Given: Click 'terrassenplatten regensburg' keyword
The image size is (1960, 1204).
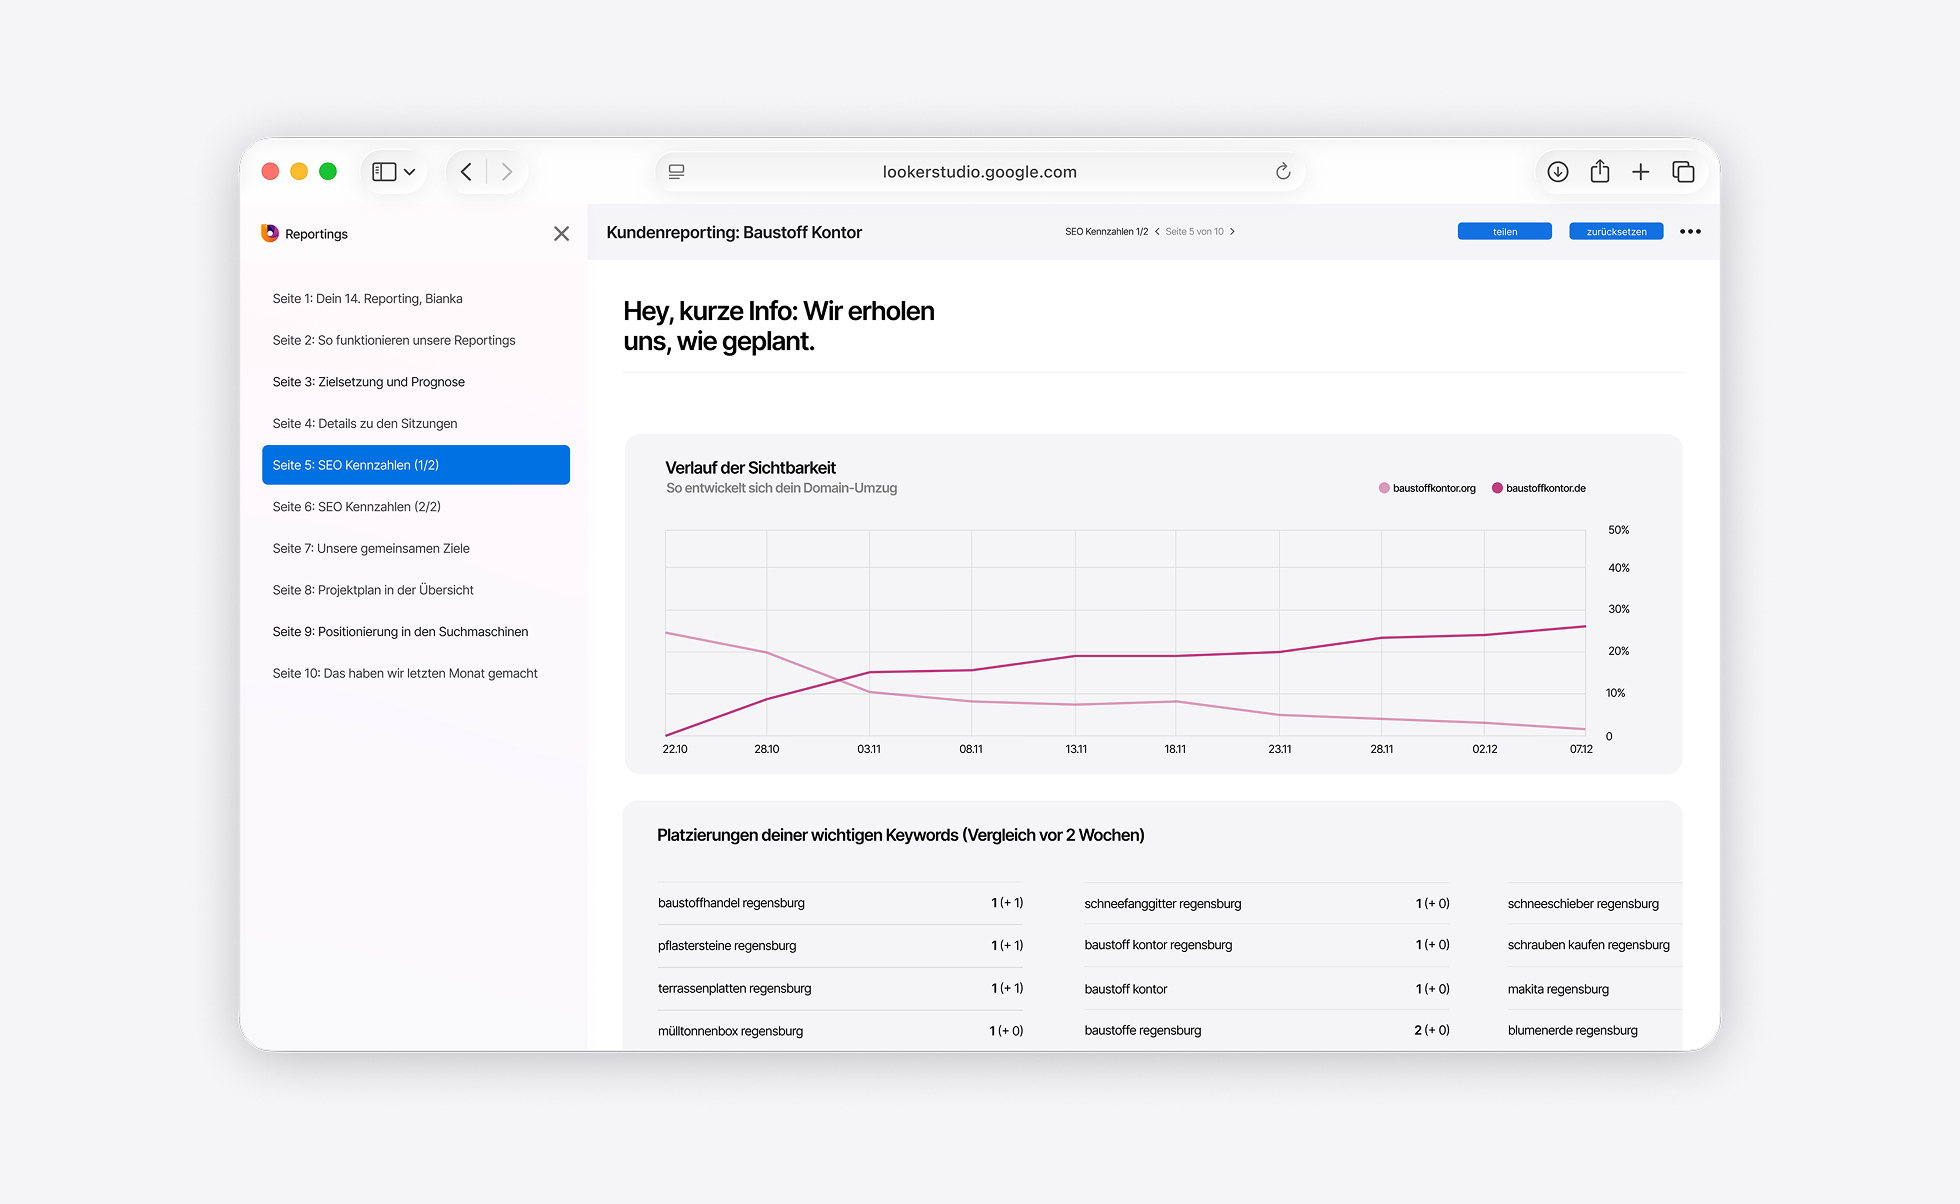Looking at the screenshot, I should tap(734, 989).
